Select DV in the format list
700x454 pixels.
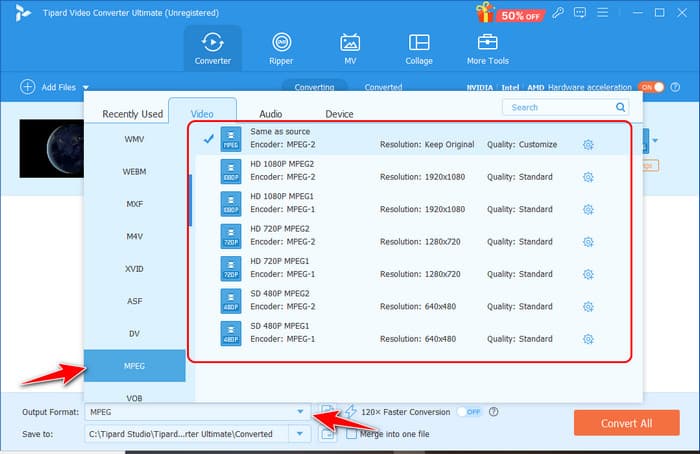click(x=134, y=333)
